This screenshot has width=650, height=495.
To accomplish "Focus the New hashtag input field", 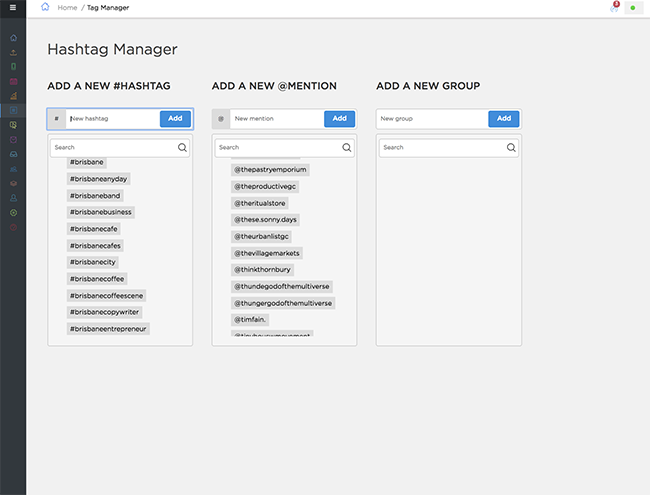I will click(x=113, y=119).
